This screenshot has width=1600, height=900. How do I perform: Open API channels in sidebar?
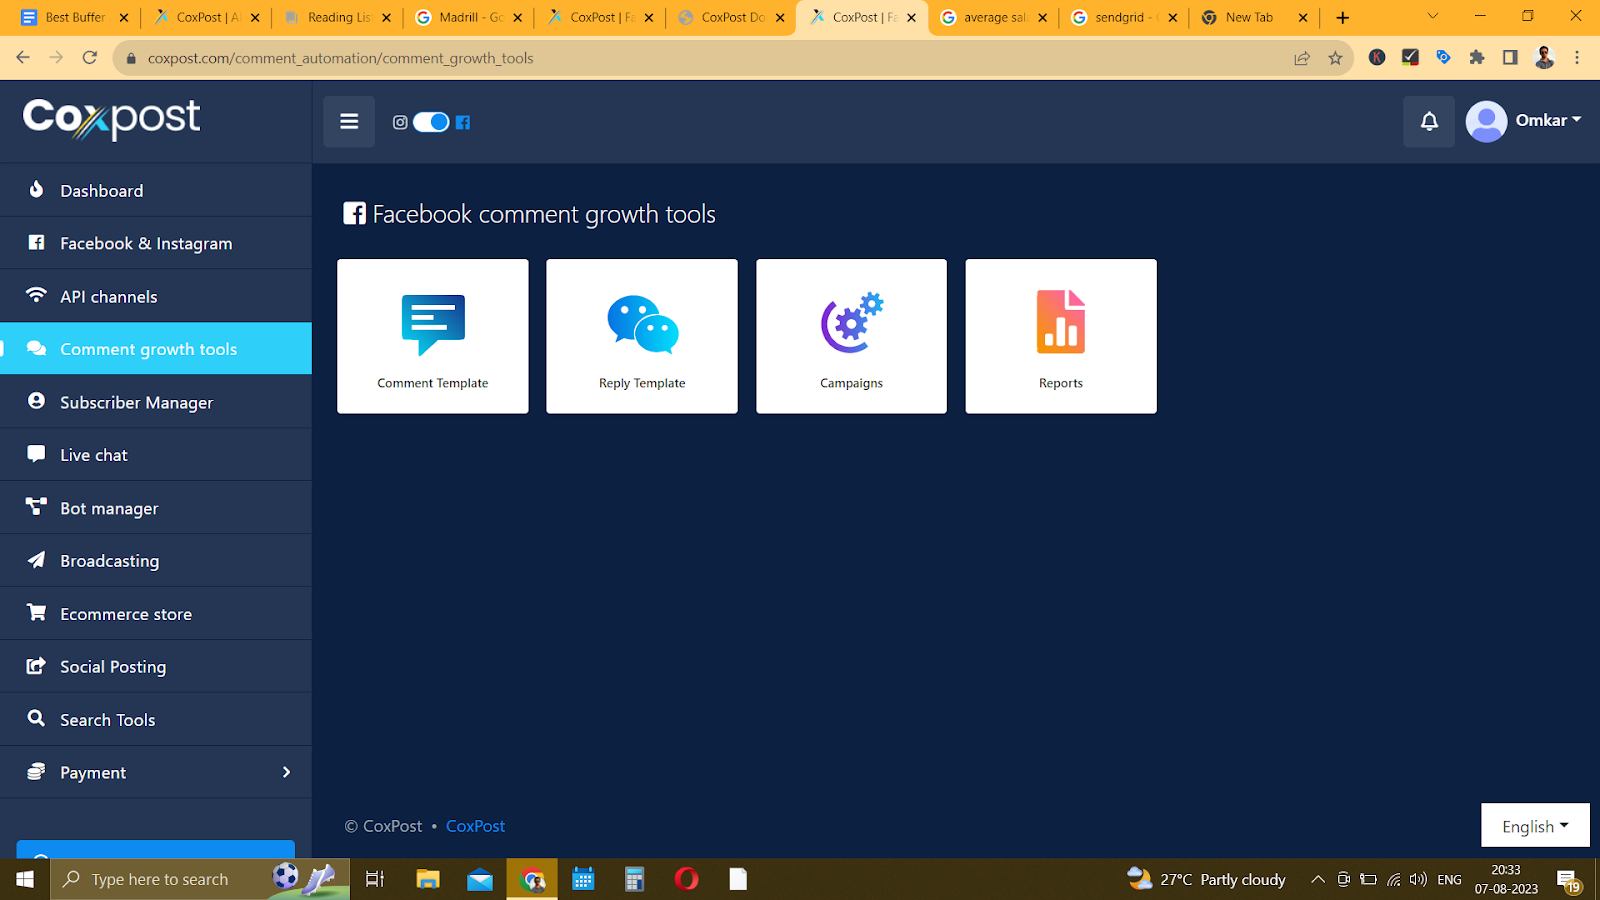[x=156, y=296]
